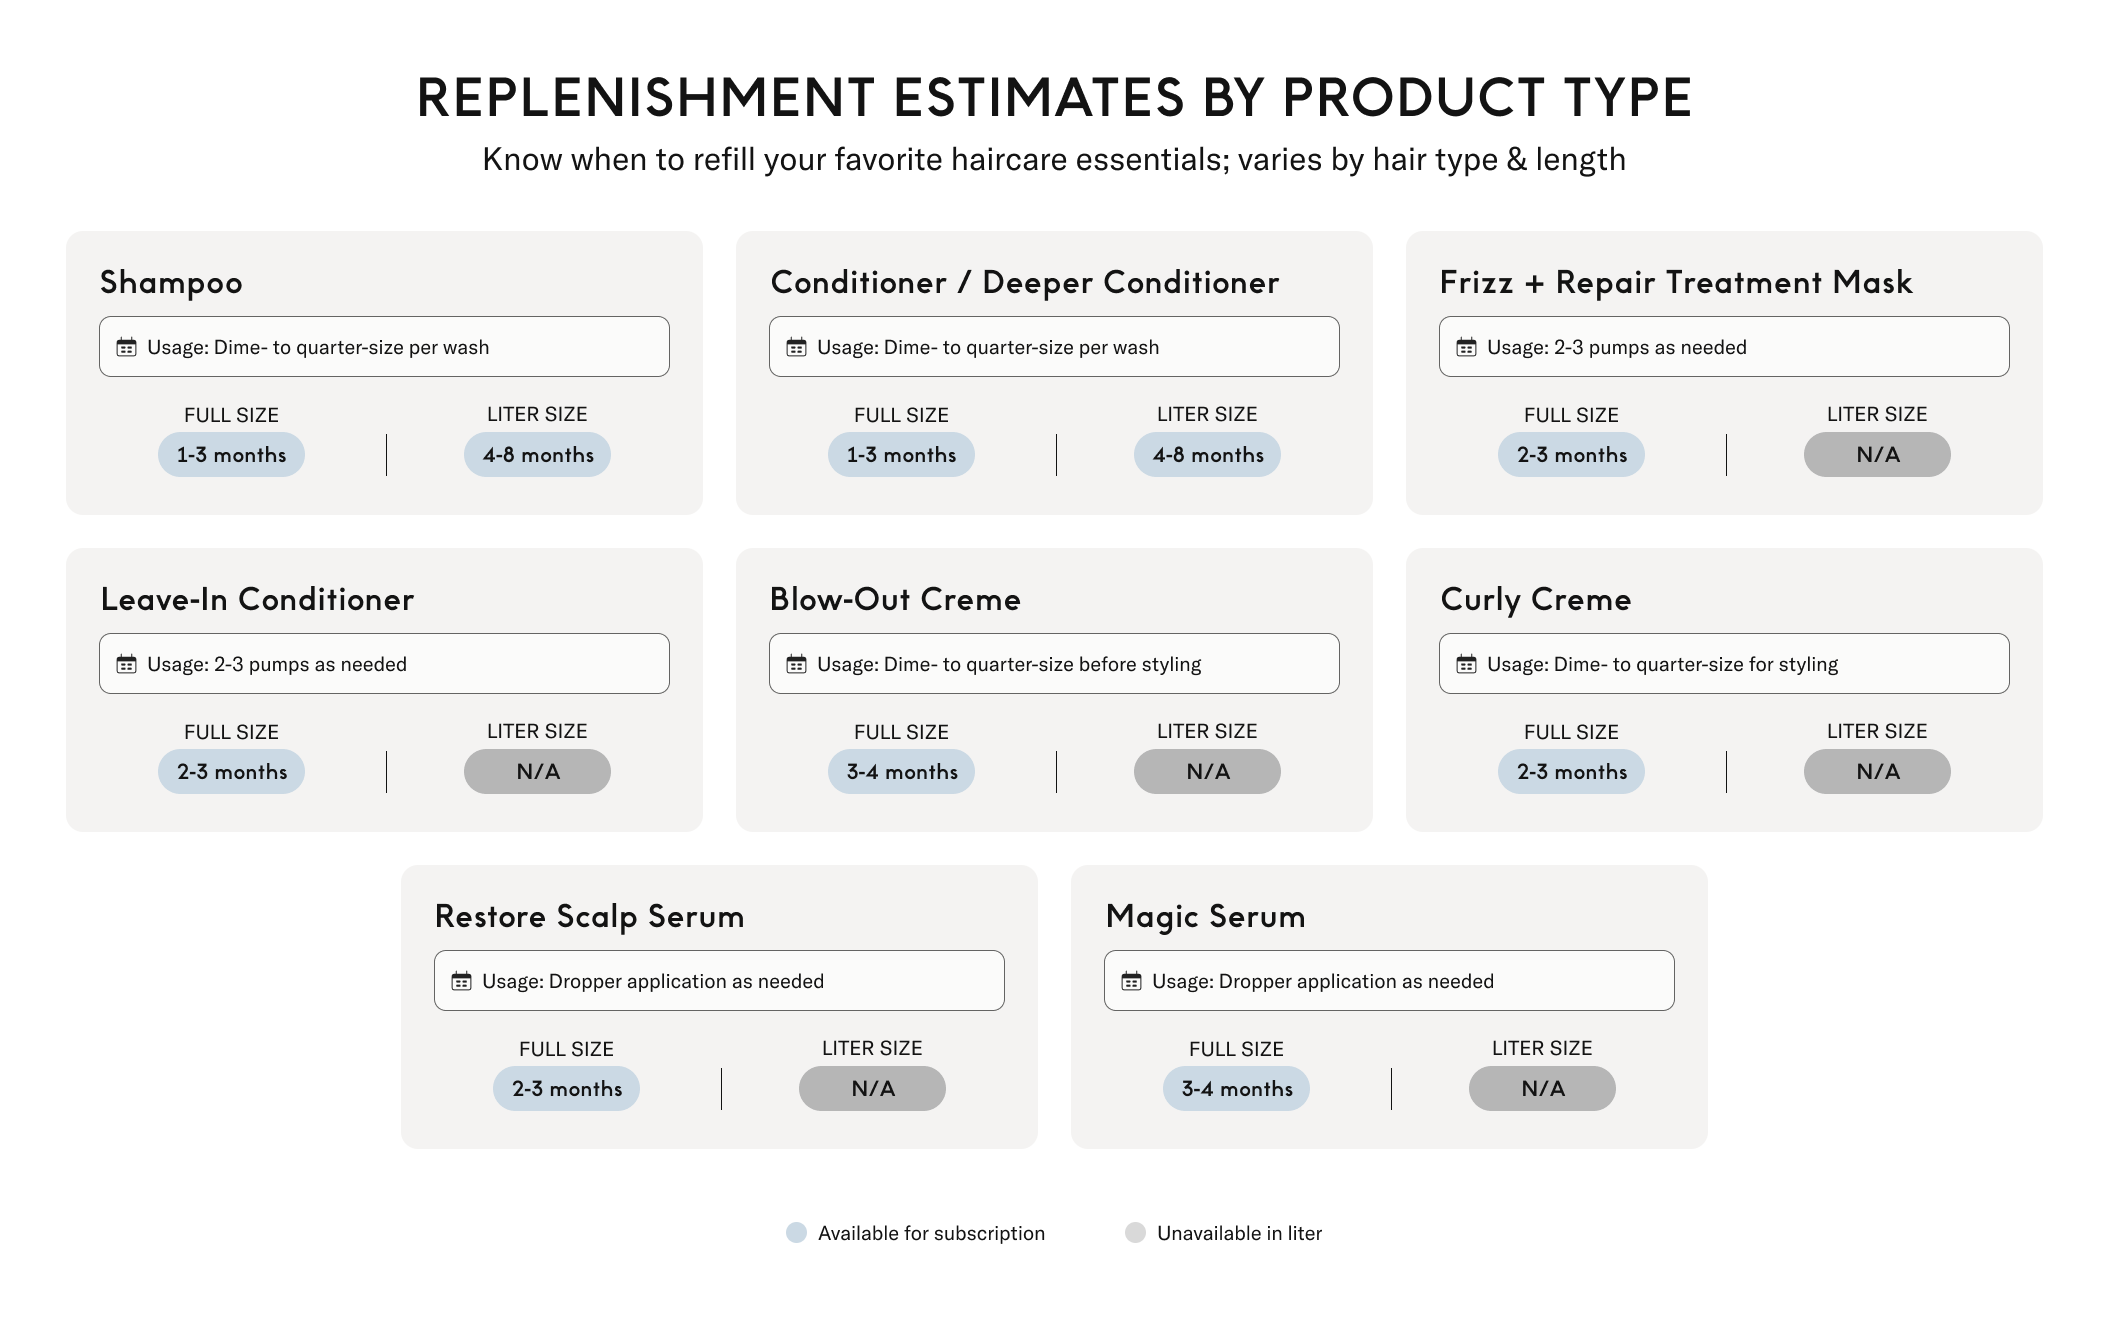Click 'LITER SIZE' label in Restore Scalp Serum card
The image size is (2109, 1319).
(872, 1048)
